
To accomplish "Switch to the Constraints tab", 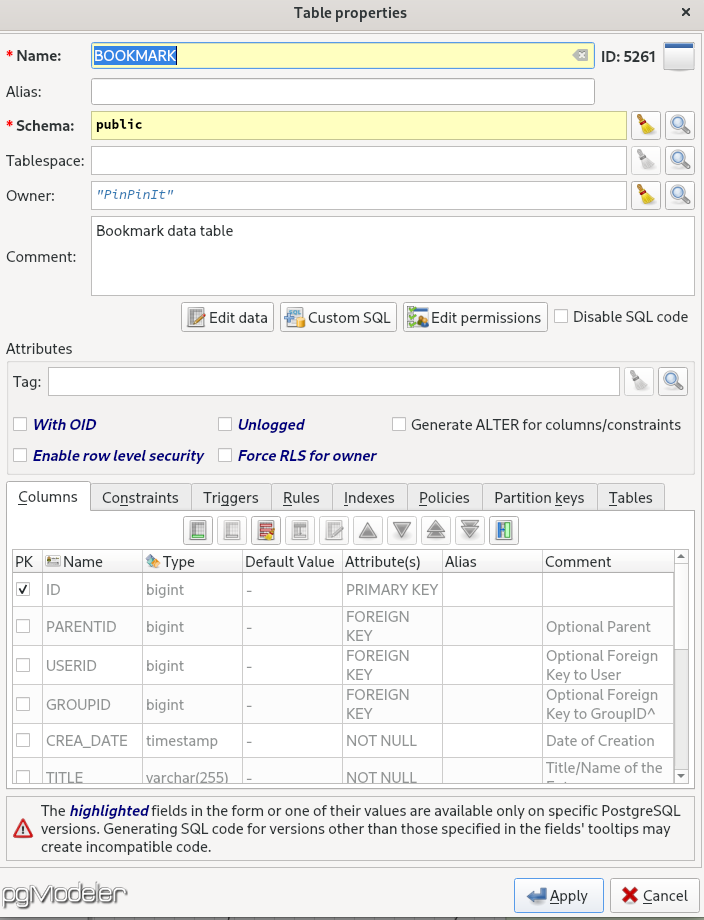I will pyautogui.click(x=140, y=497).
